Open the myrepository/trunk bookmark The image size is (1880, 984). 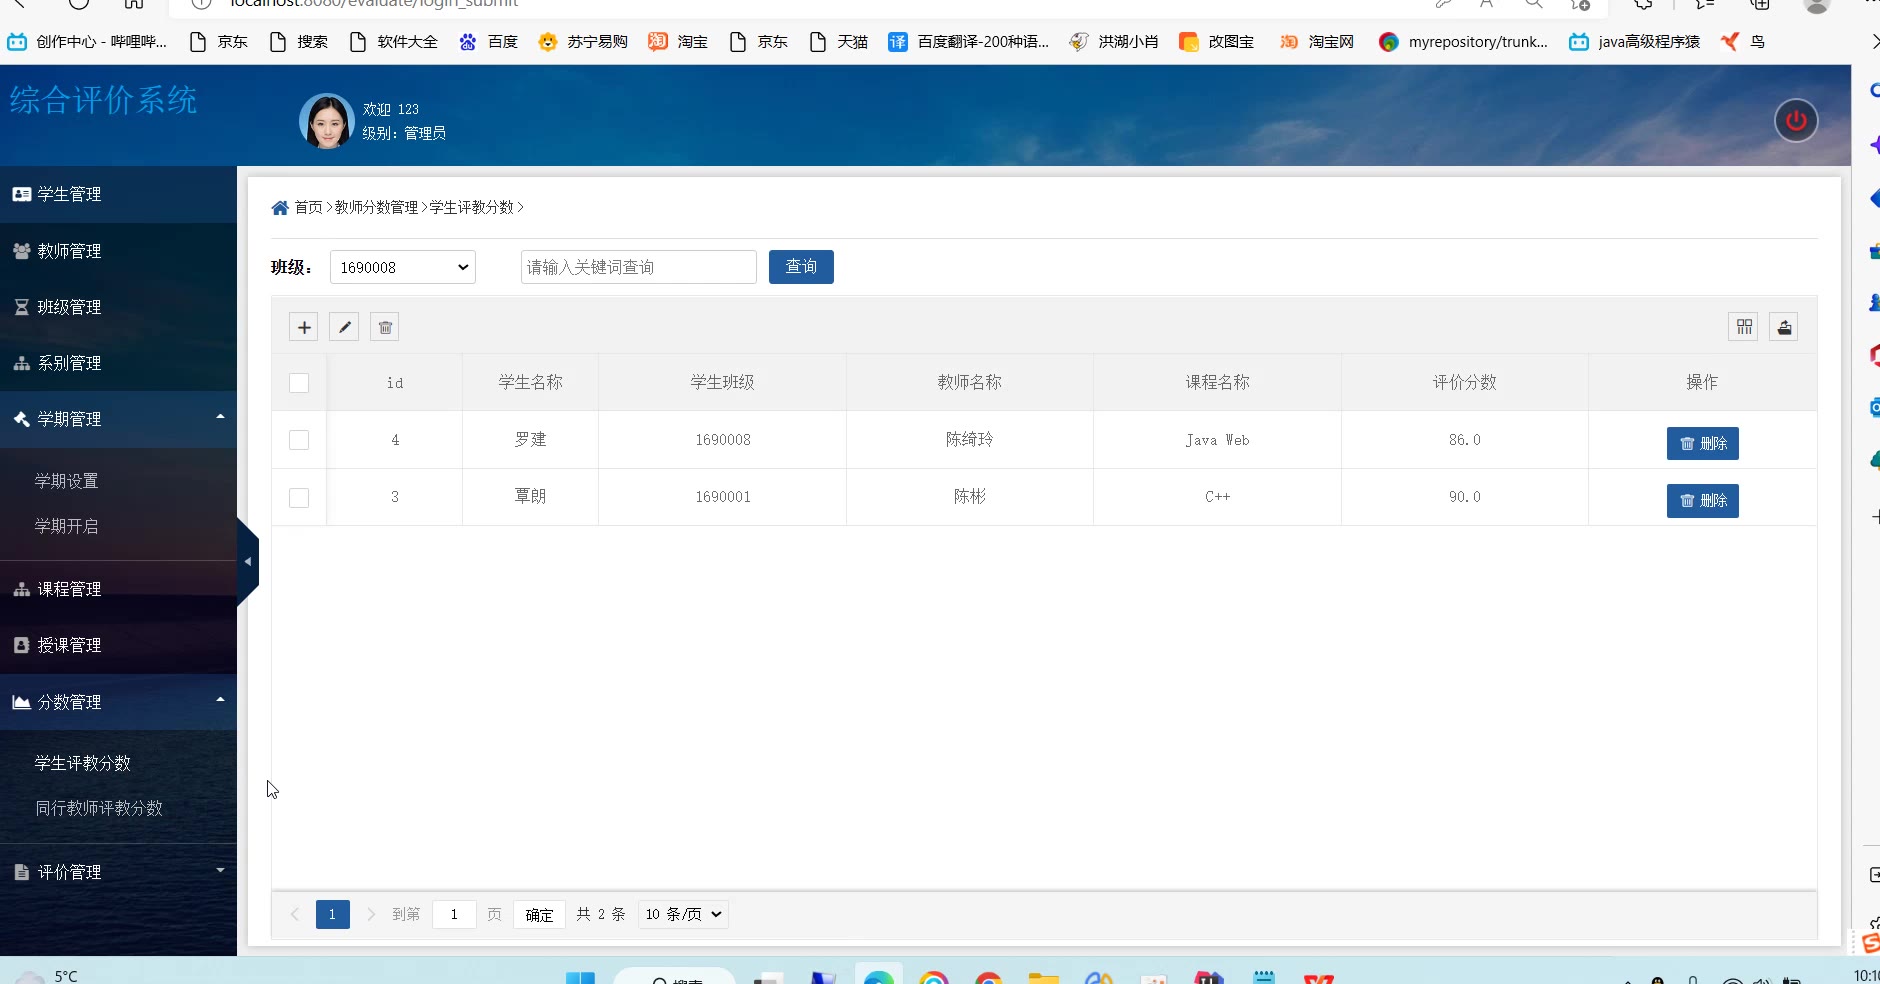1463,42
